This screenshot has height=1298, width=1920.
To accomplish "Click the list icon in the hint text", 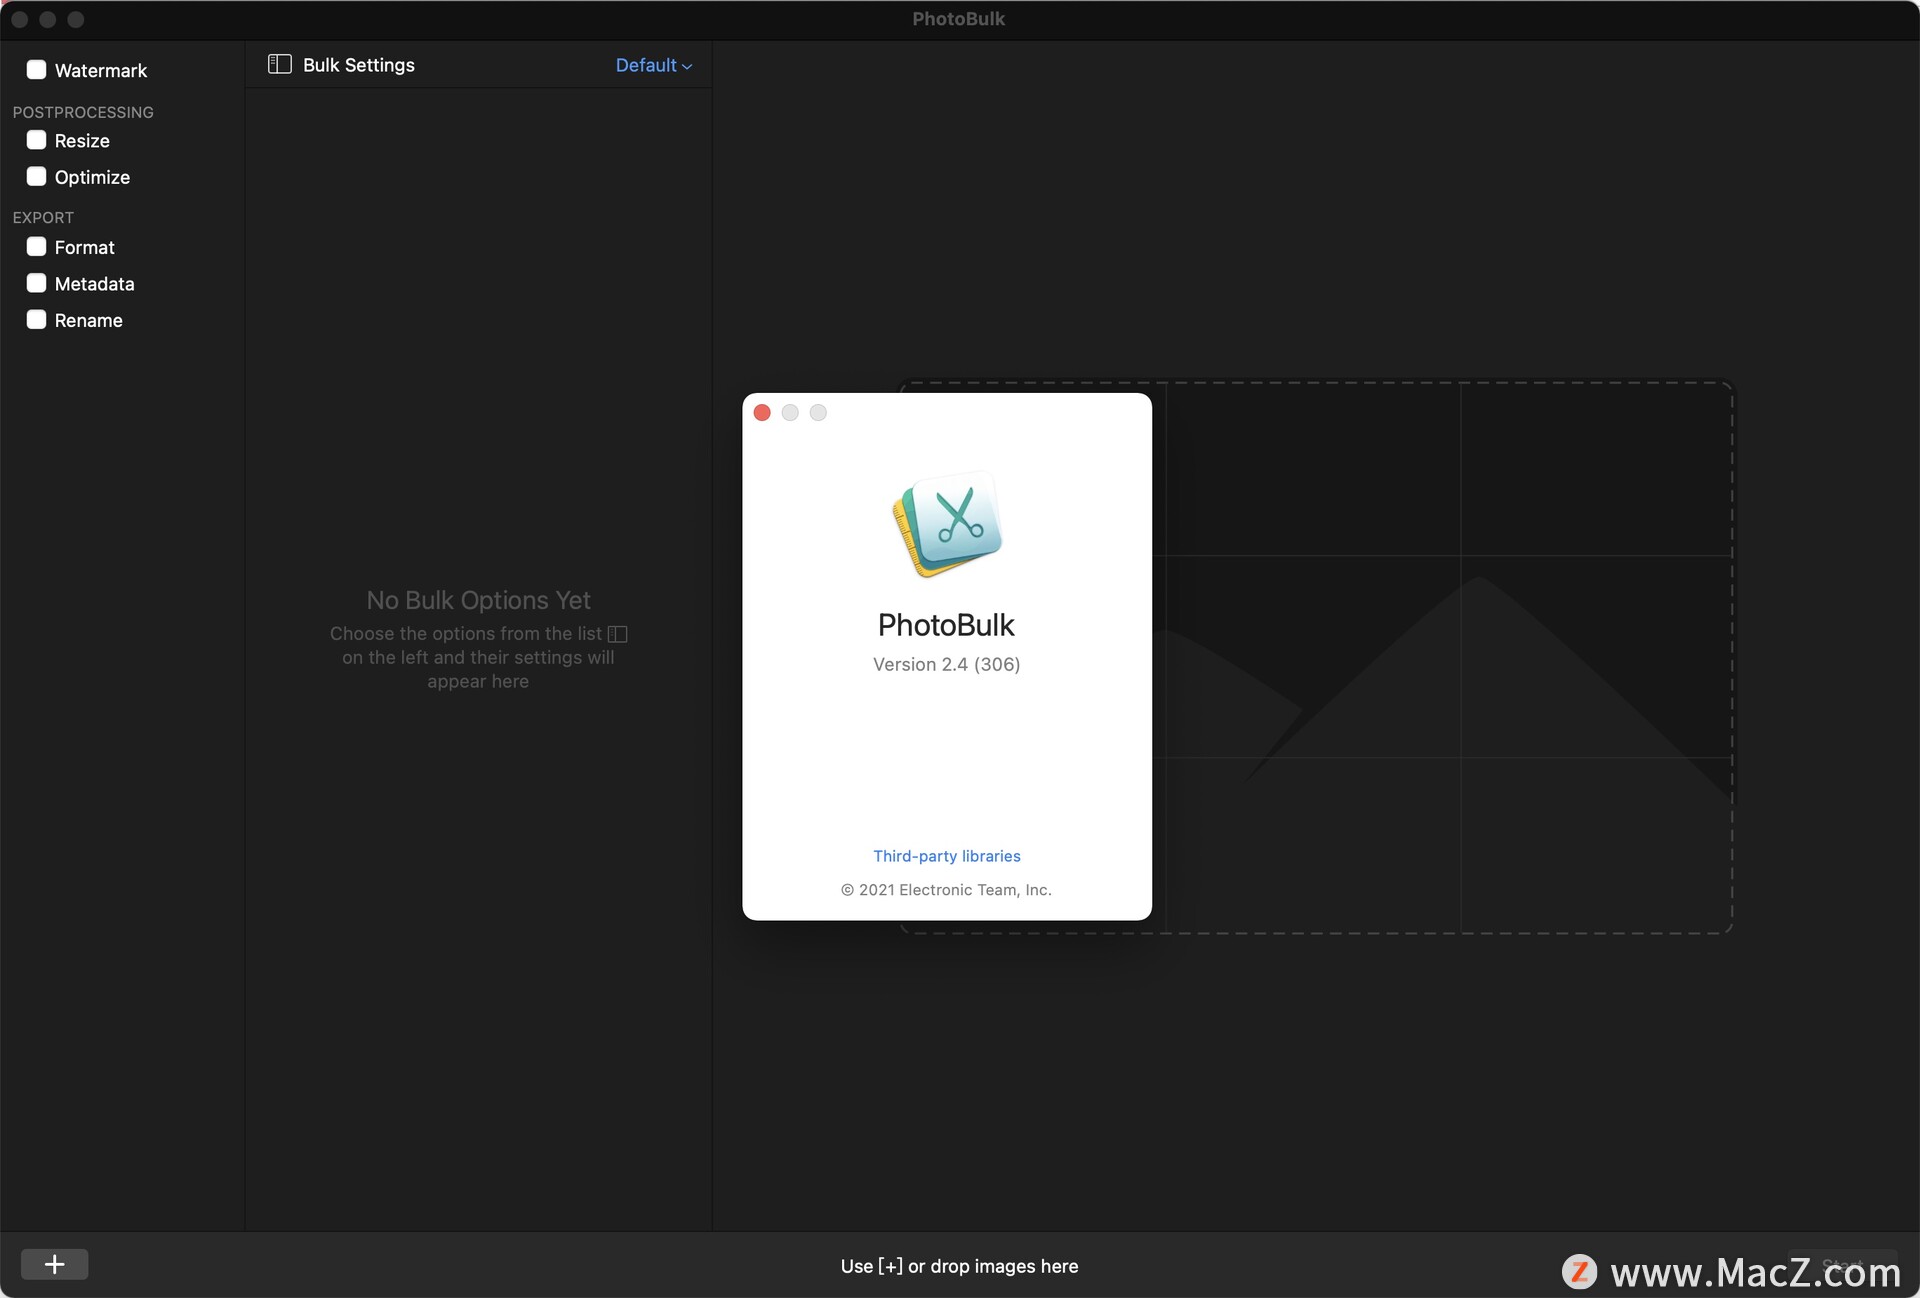I will click(x=617, y=634).
